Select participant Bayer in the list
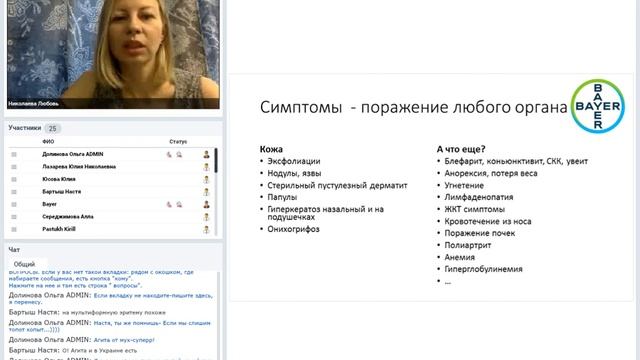640x360 pixels. point(49,204)
